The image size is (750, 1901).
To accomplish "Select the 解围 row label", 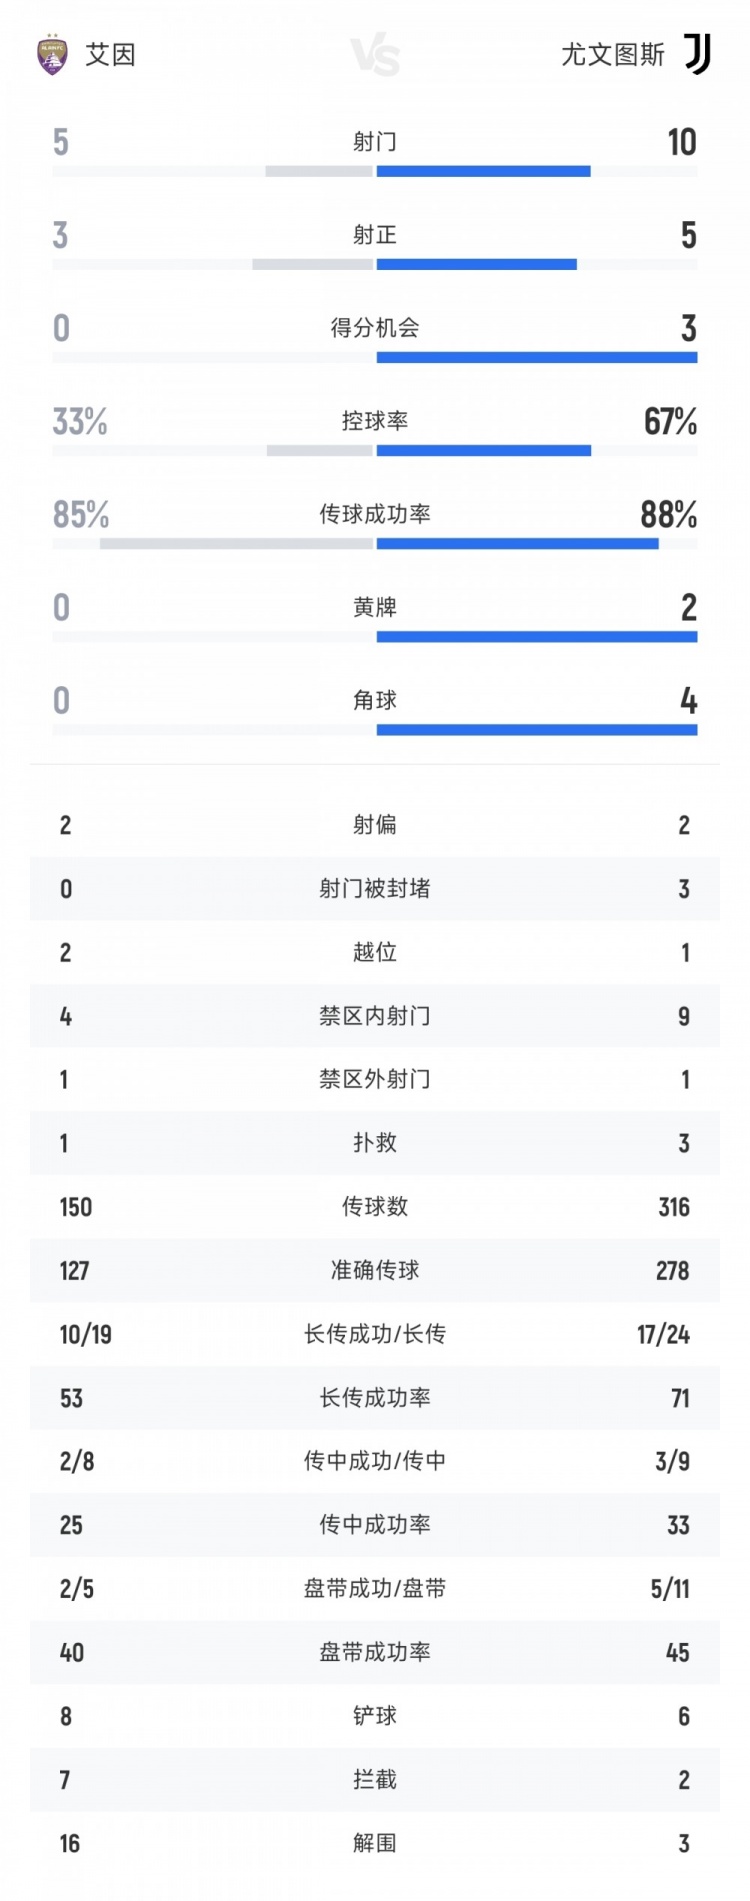I will pyautogui.click(x=375, y=1843).
